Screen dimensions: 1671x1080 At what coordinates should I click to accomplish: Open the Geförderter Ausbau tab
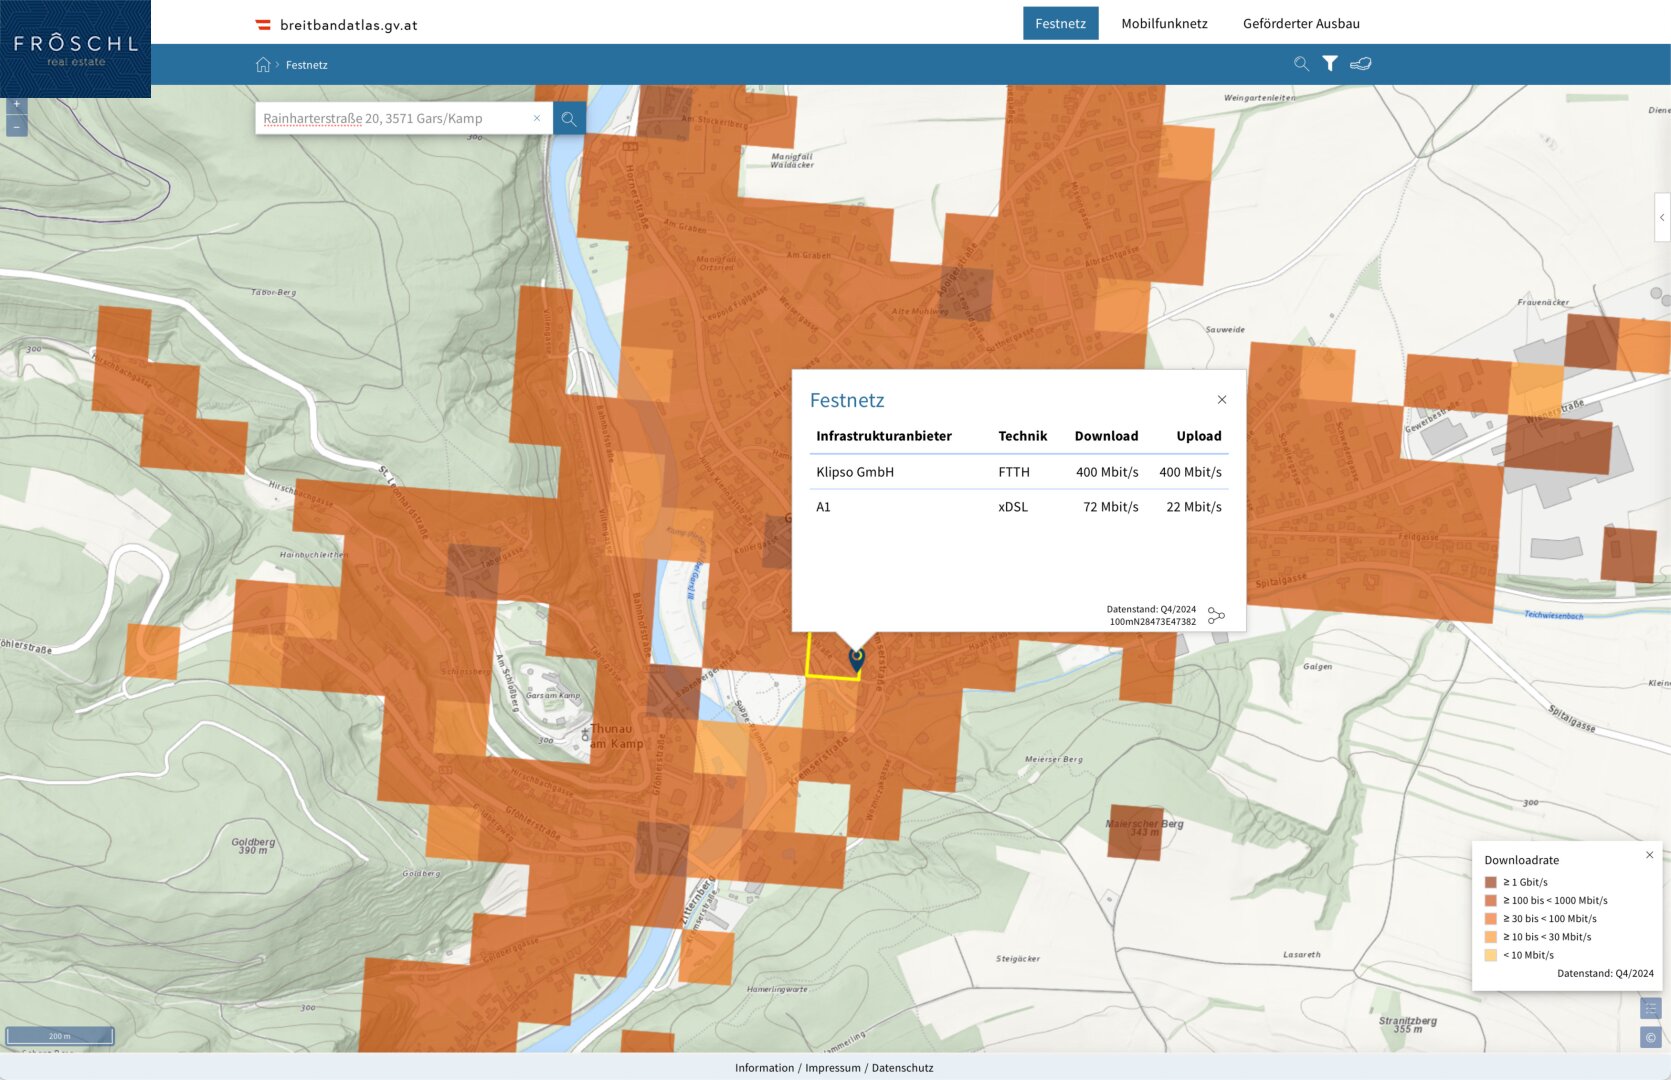point(1301,23)
